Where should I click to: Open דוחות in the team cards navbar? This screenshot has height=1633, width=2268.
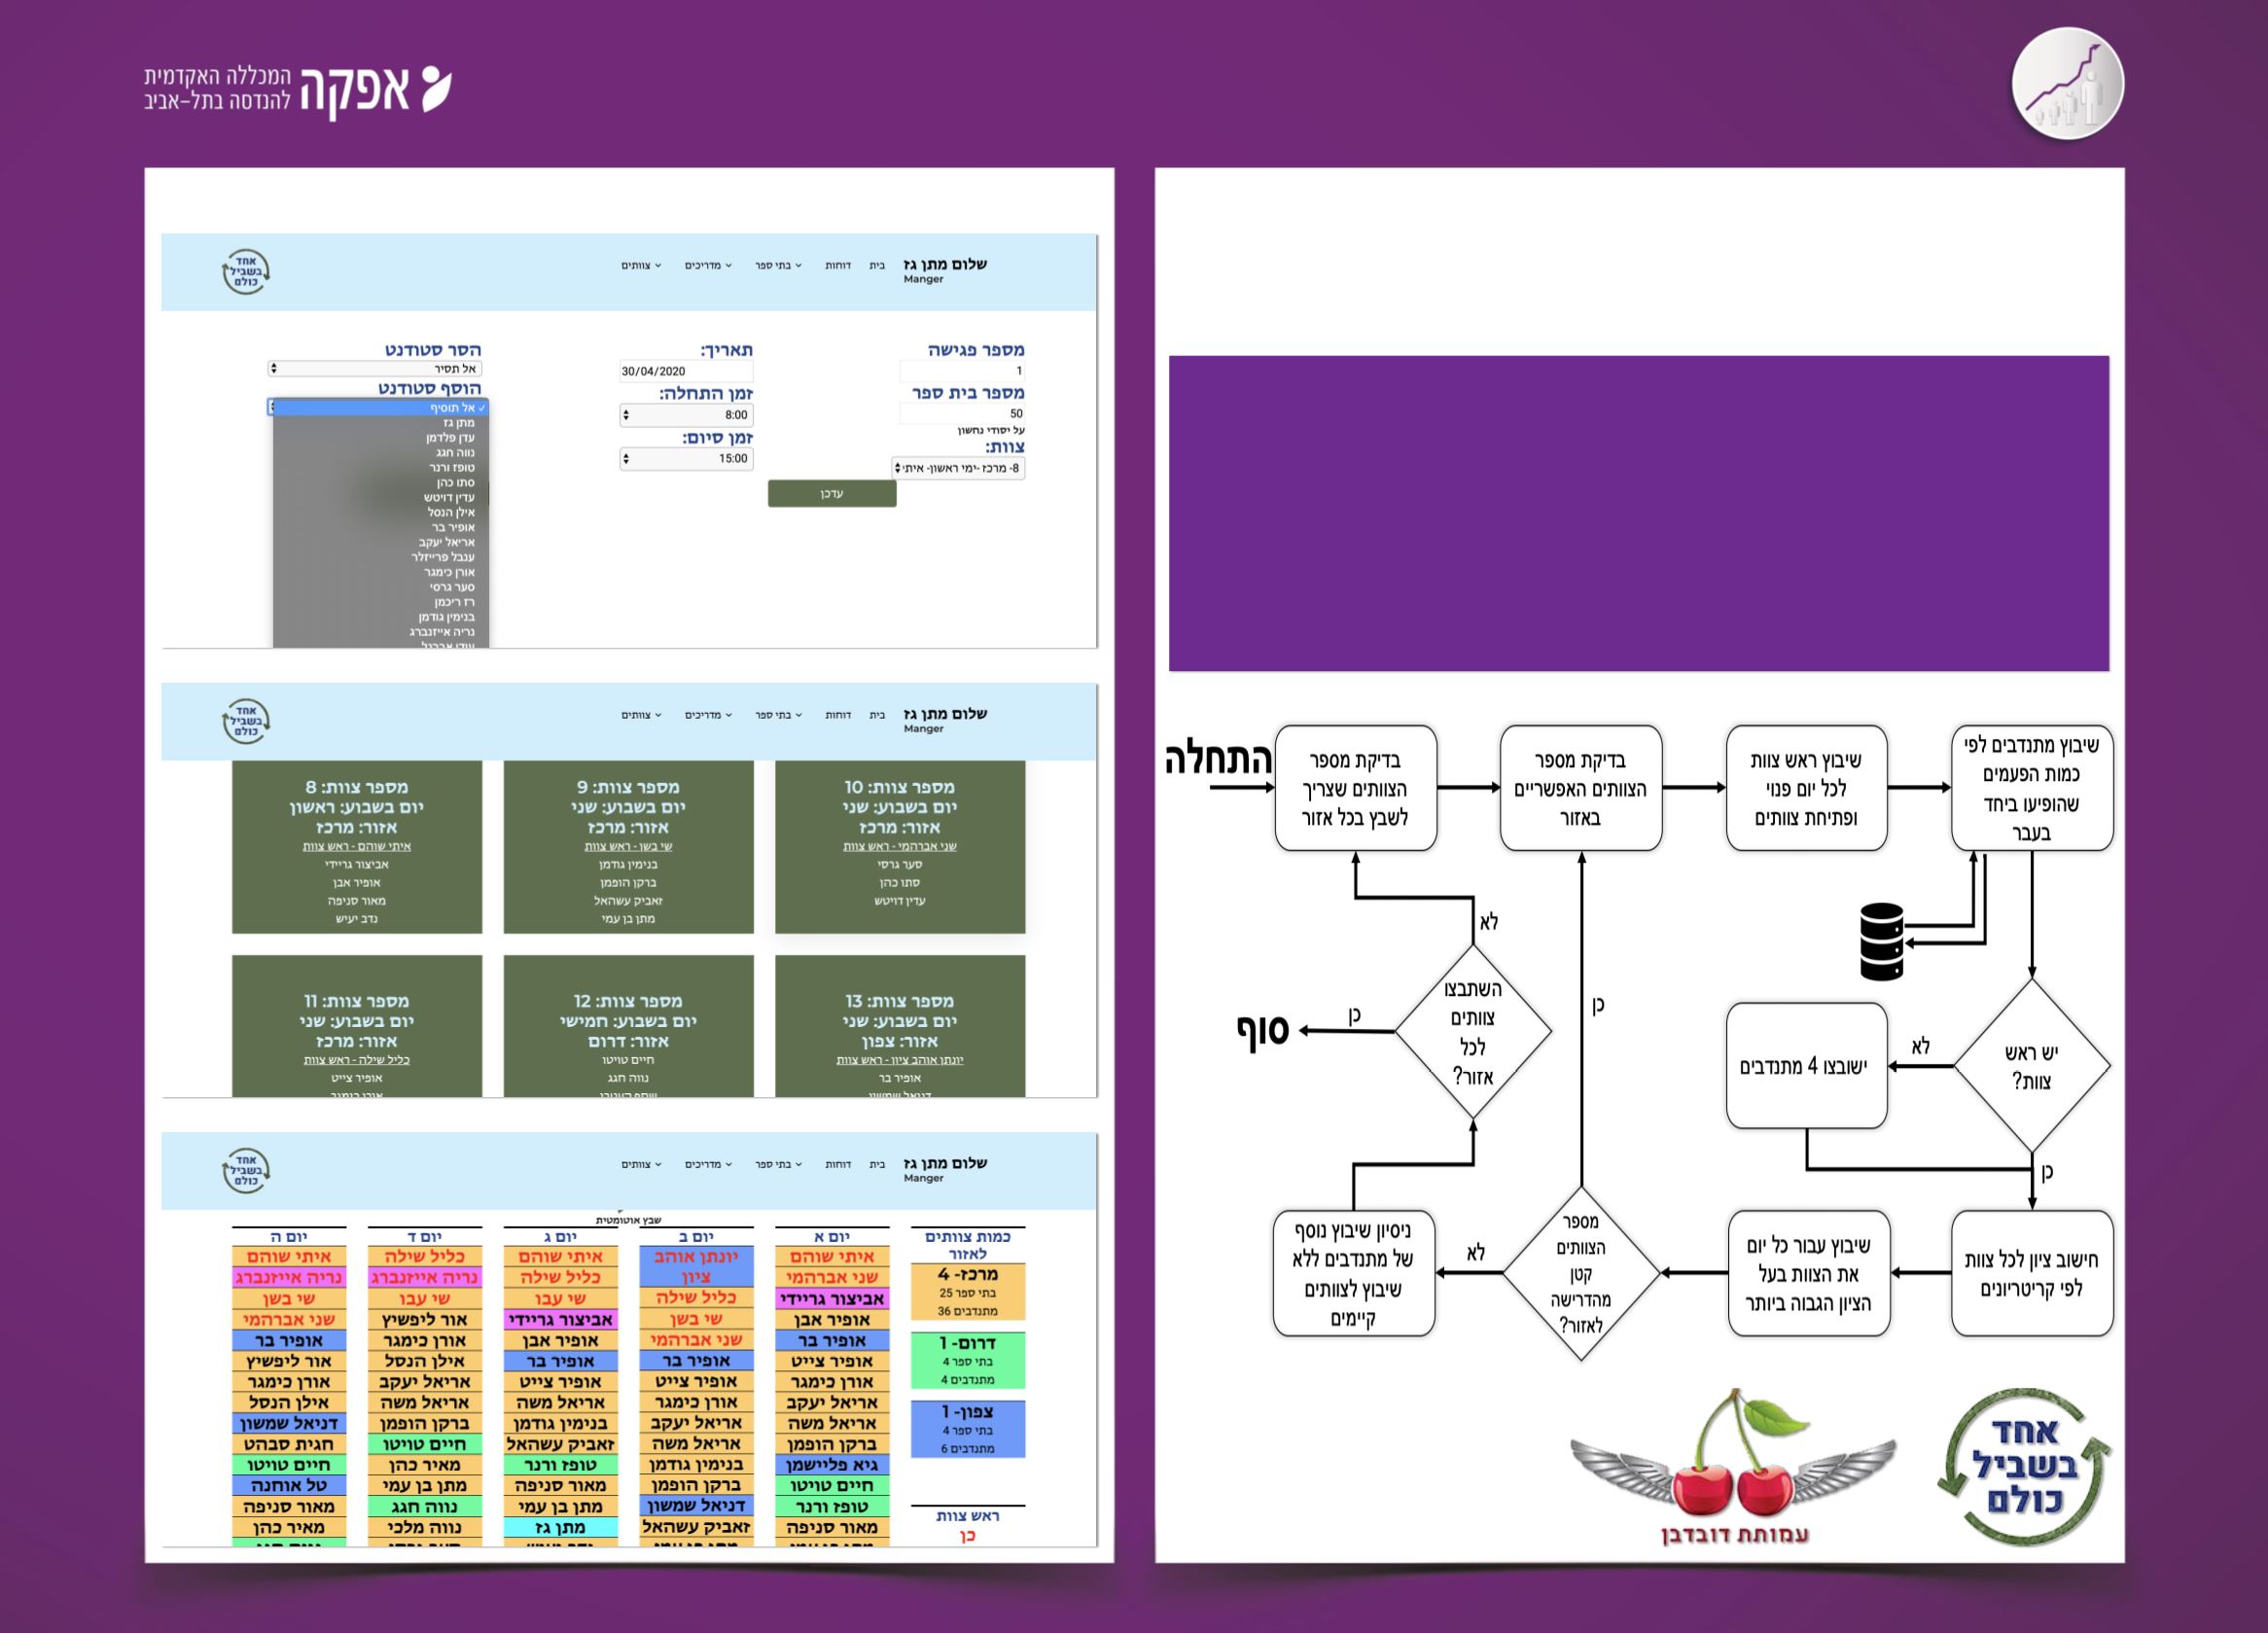[838, 716]
